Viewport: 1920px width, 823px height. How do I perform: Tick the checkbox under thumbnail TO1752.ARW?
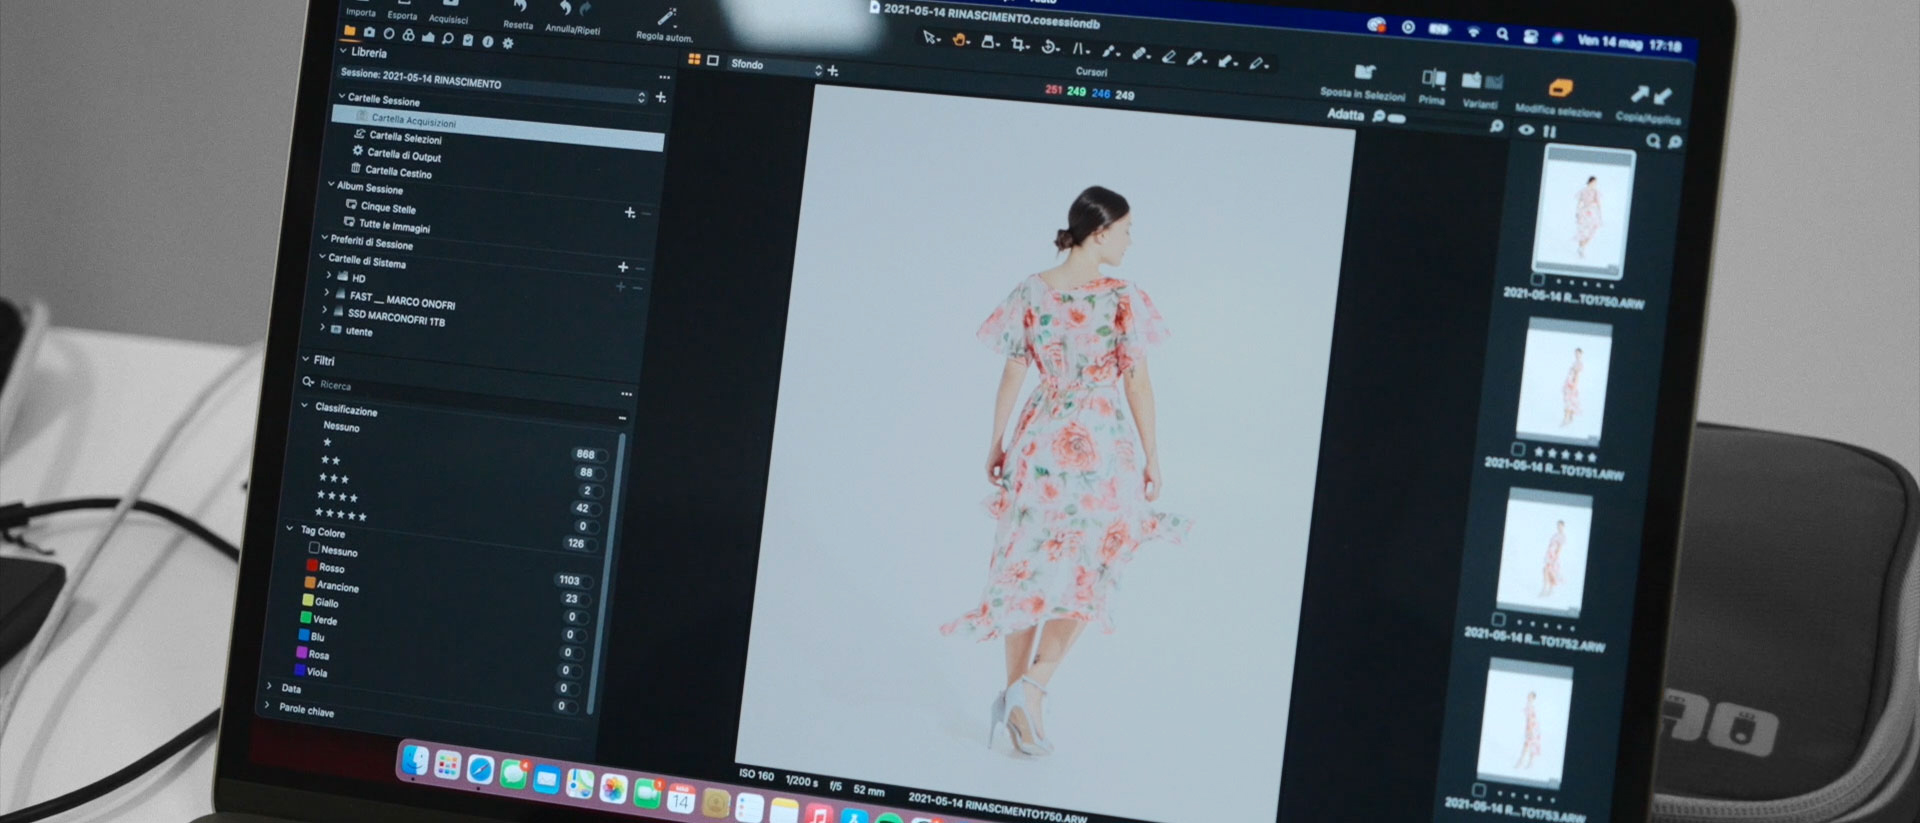click(1498, 620)
